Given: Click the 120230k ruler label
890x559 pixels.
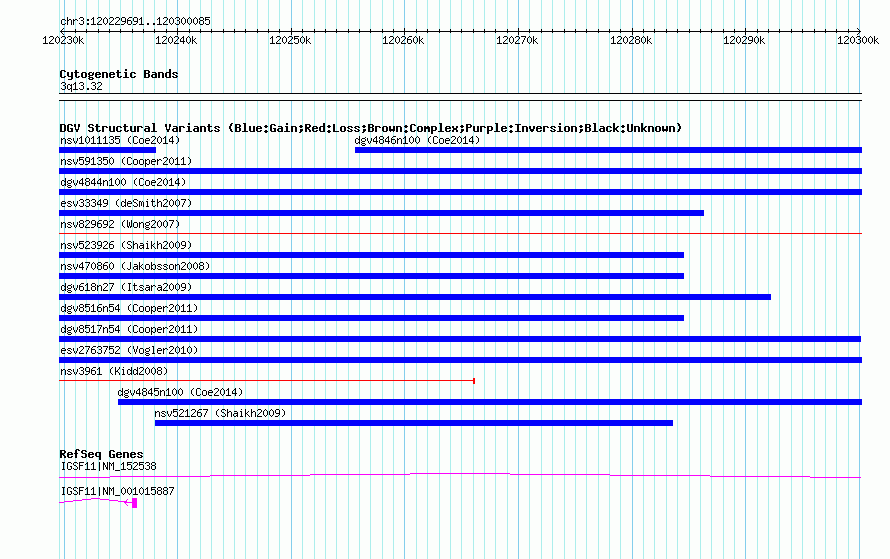Looking at the screenshot, I should (x=63, y=40).
